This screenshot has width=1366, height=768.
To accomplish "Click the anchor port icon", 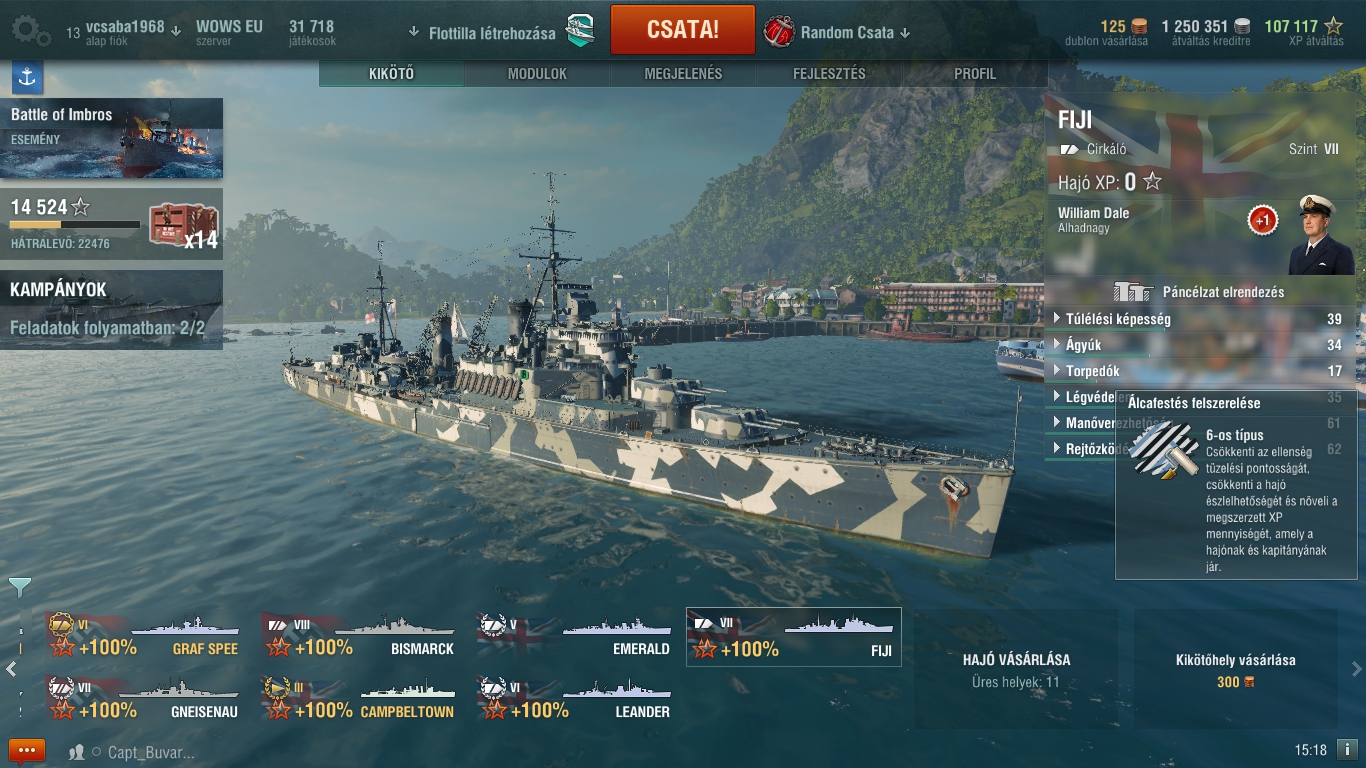I will click(27, 77).
